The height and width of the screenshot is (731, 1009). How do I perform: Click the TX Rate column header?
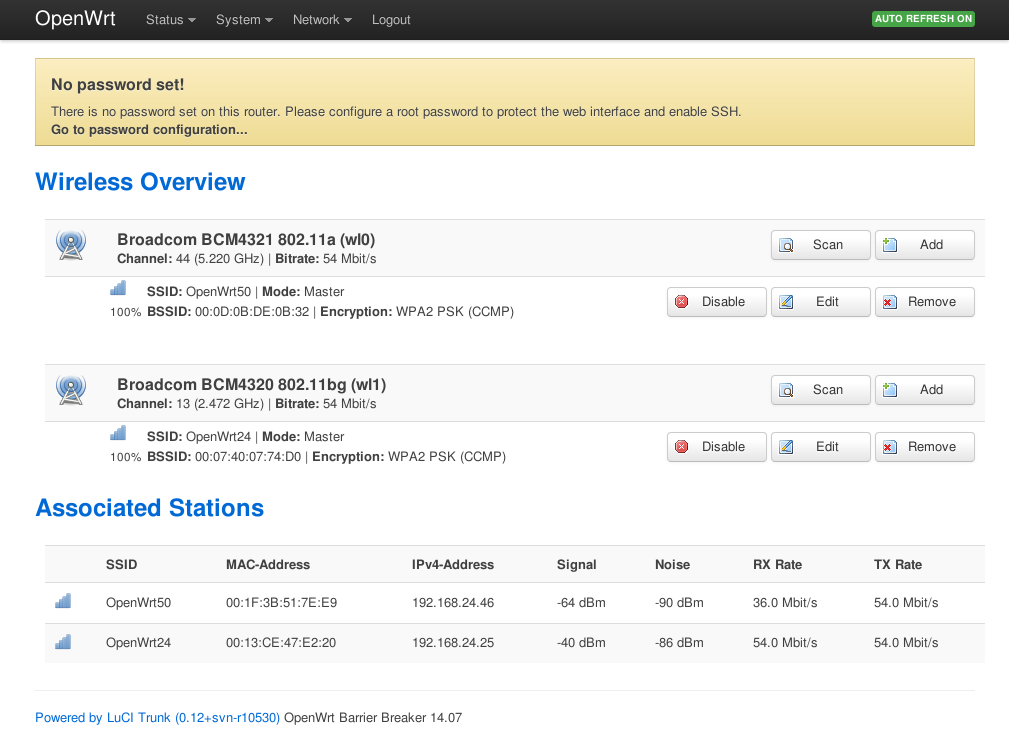tap(898, 564)
